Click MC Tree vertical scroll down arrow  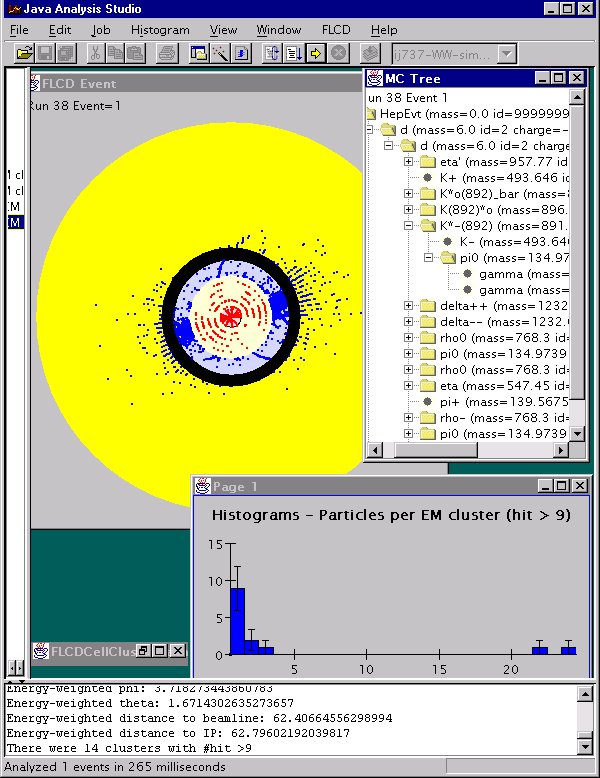pos(577,433)
